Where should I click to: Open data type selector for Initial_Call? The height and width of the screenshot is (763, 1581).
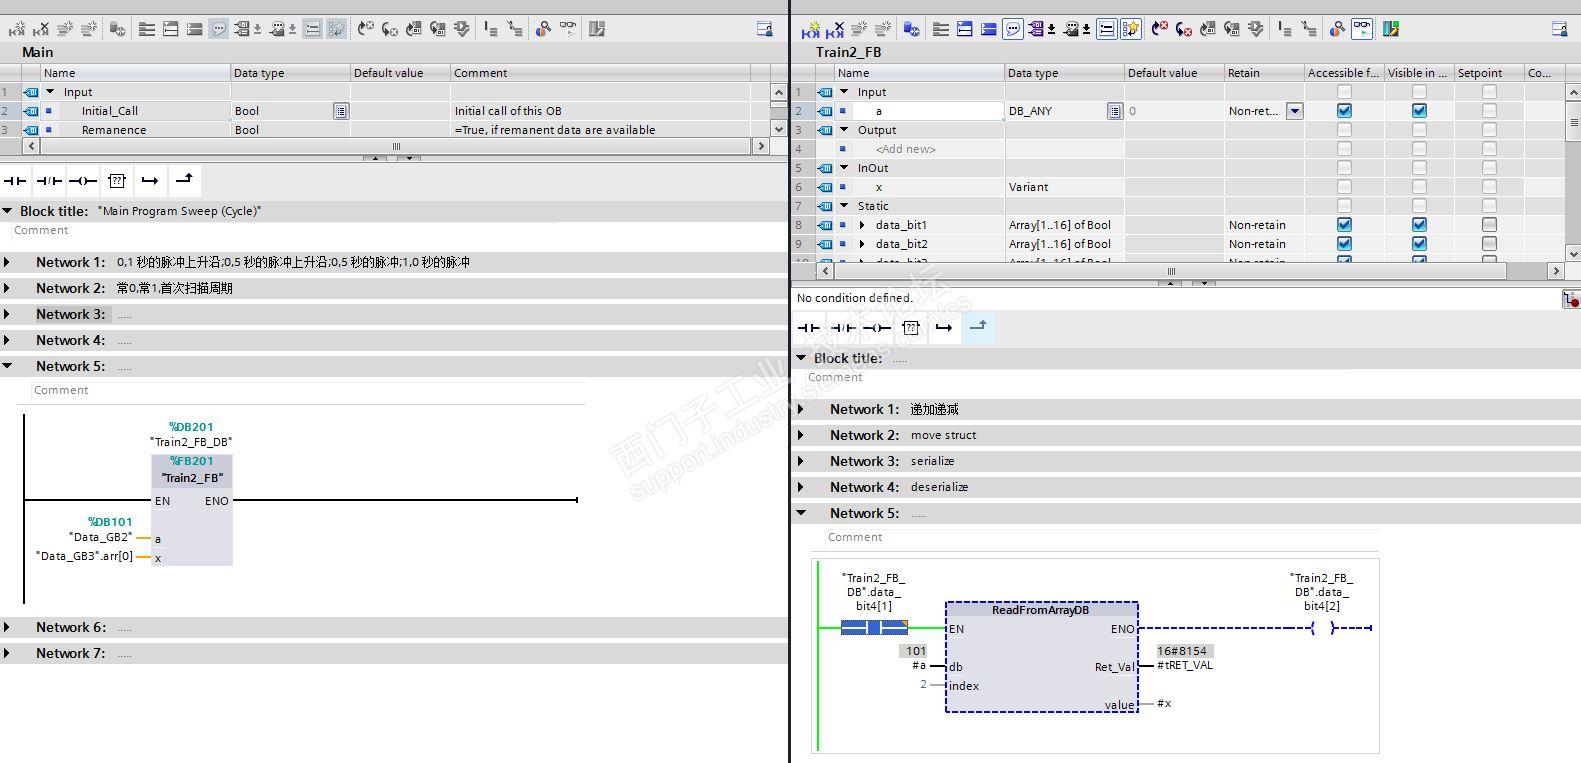click(x=341, y=111)
